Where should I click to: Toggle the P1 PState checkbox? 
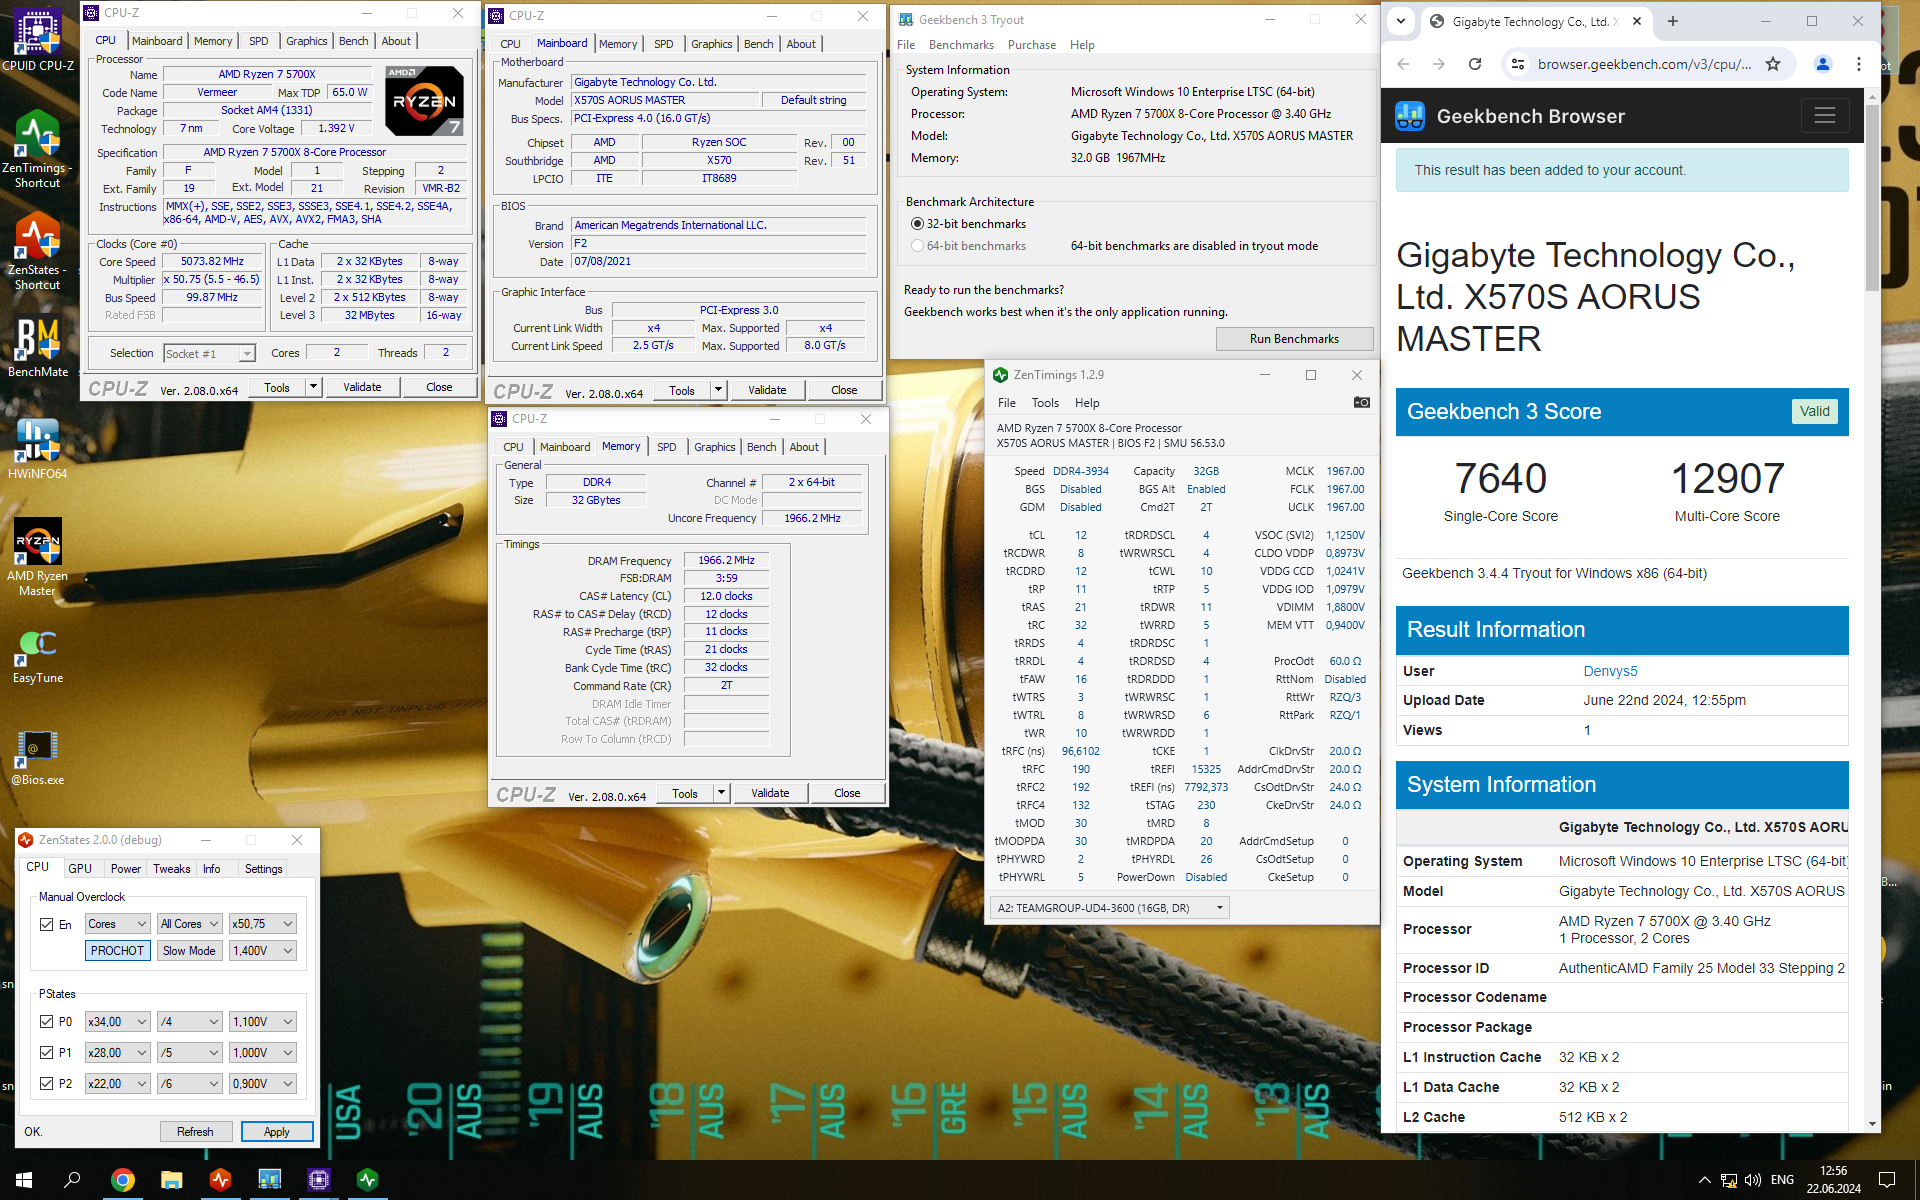[46, 1052]
